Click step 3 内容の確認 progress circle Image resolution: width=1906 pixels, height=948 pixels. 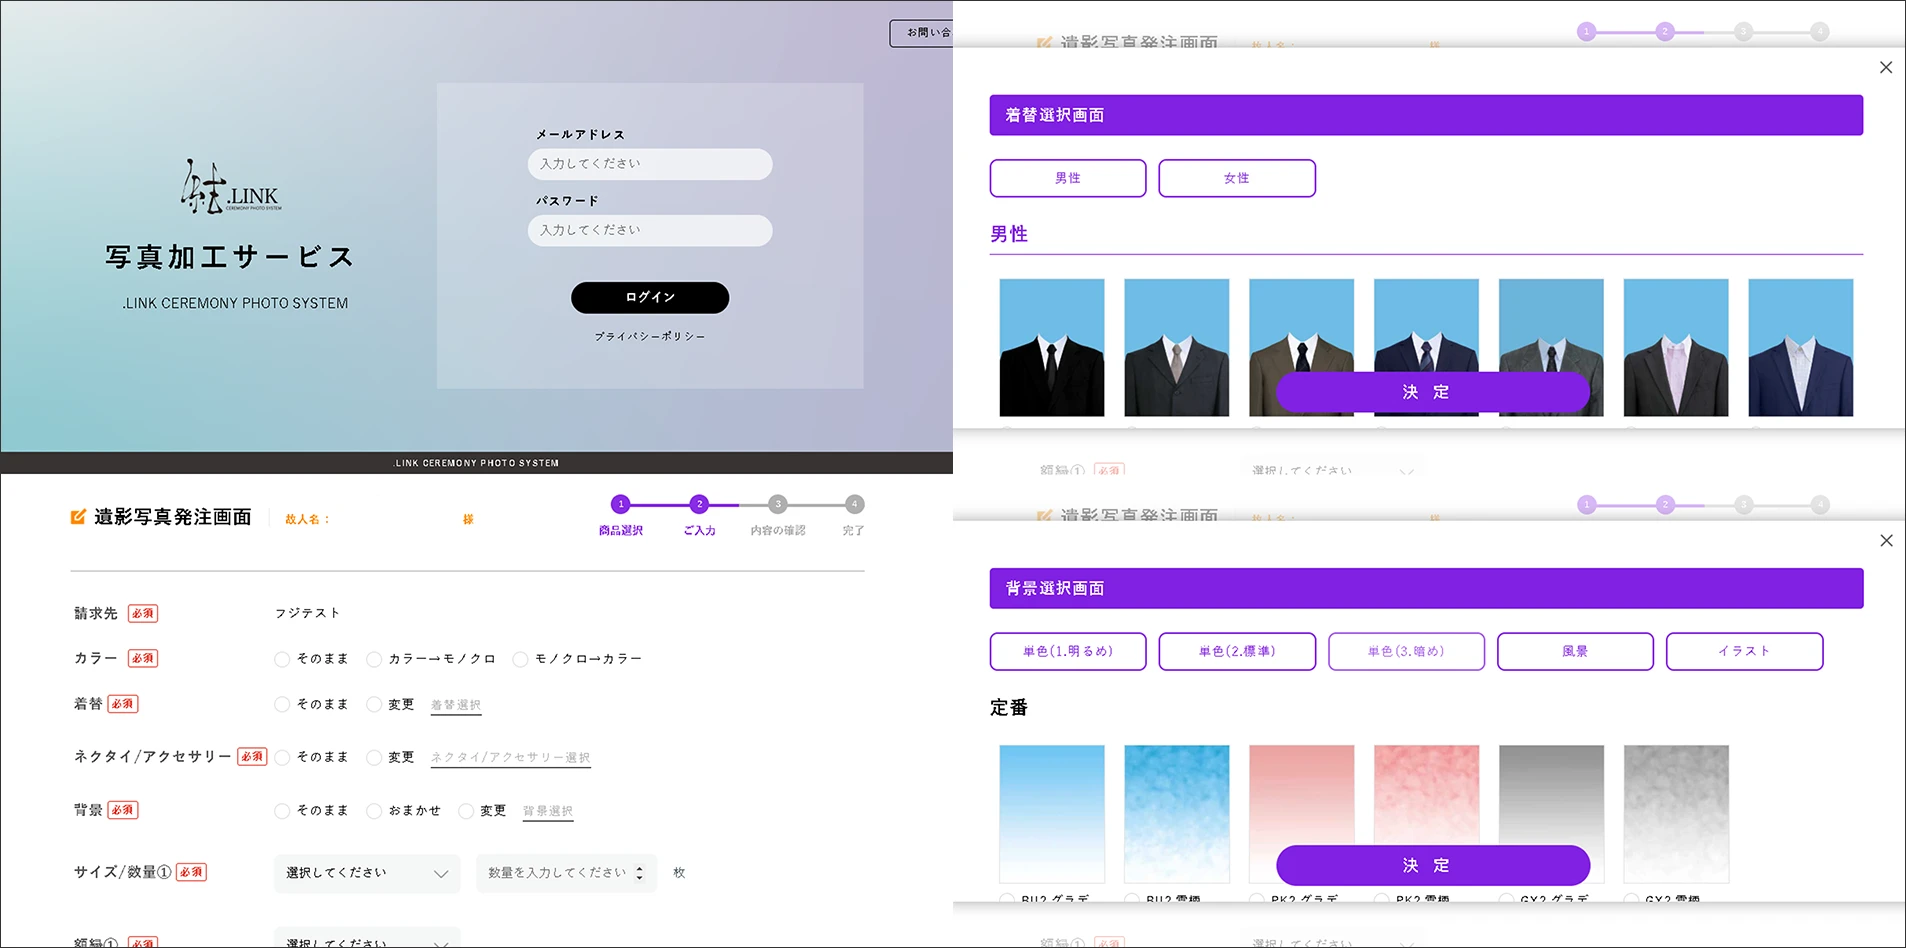777,504
